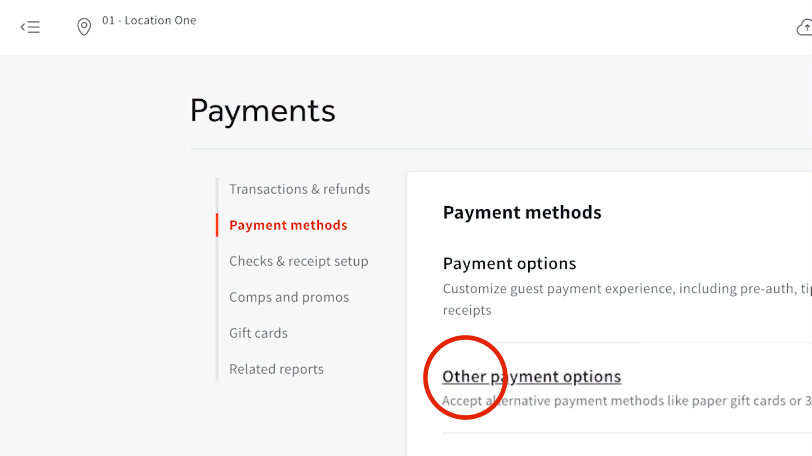Click the cloud upload publish icon
Image resolution: width=812 pixels, height=456 pixels.
(x=804, y=27)
